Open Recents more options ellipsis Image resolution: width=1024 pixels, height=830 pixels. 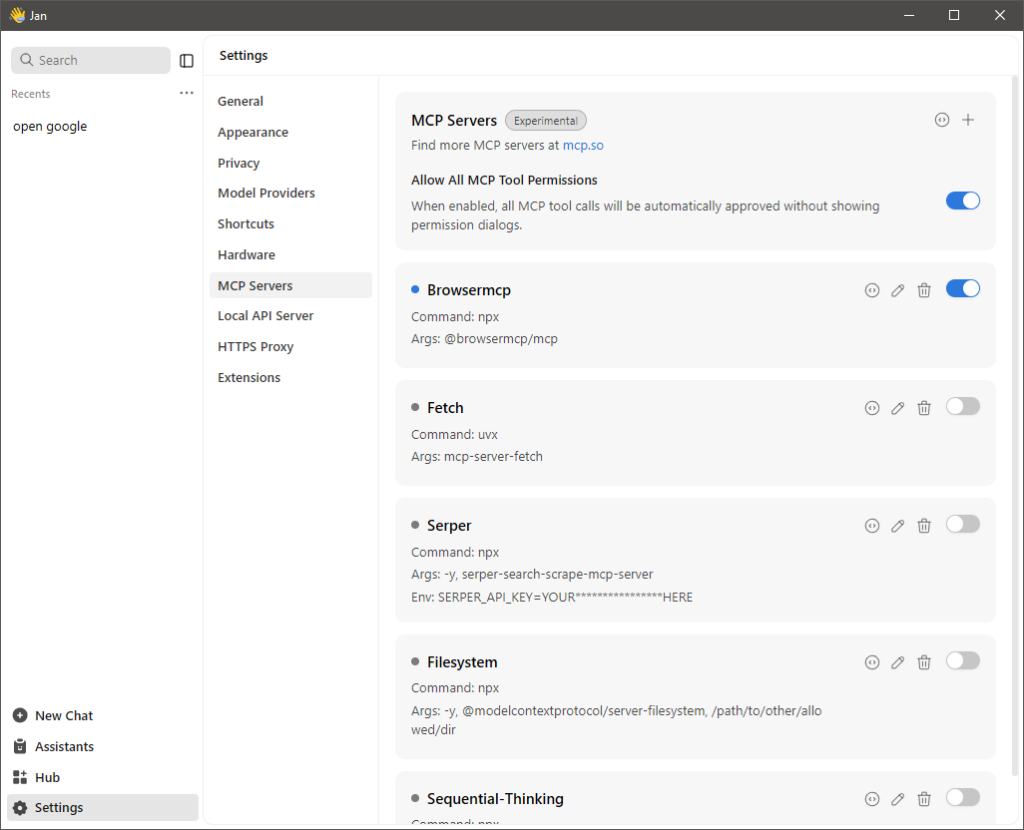187,93
